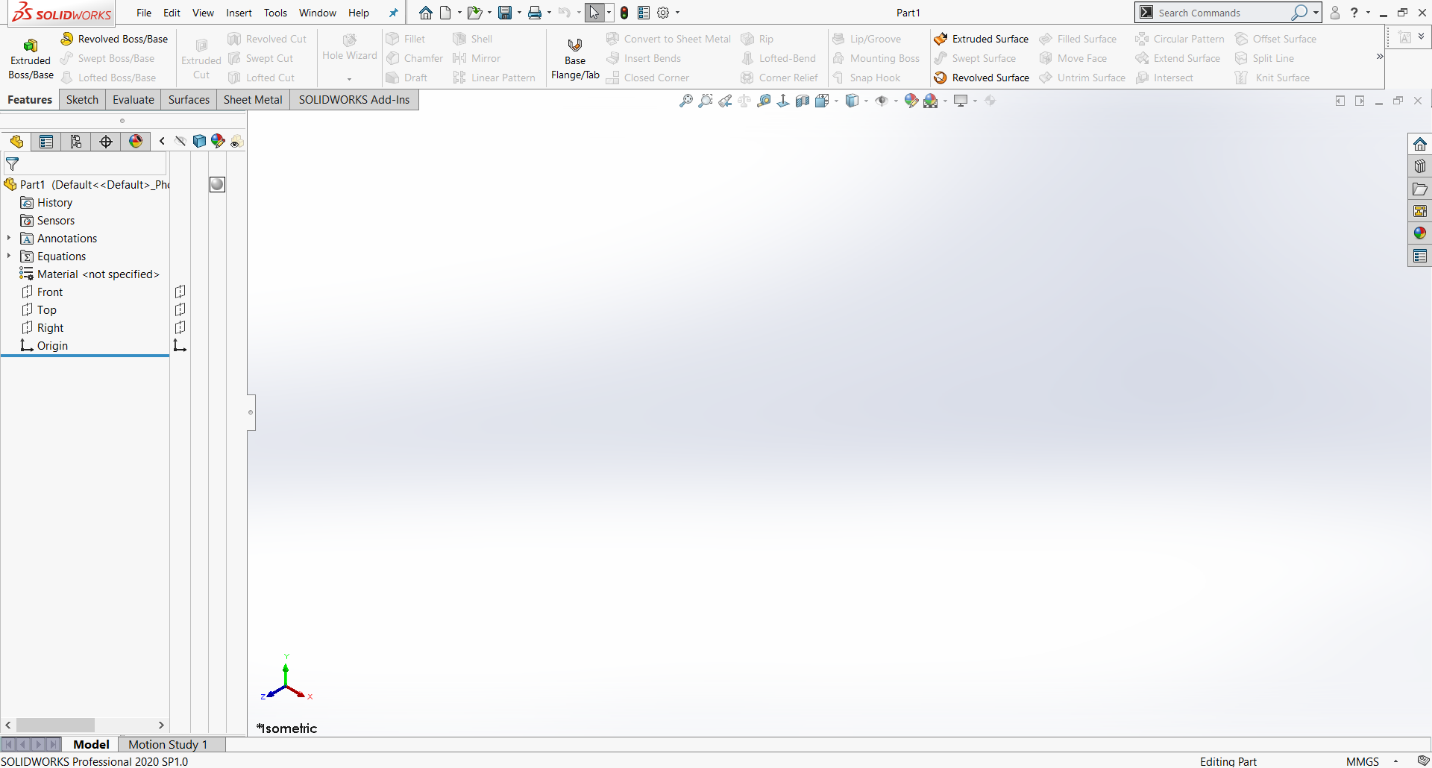
Task: Click the Zoom to Fit icon
Action: [x=686, y=100]
